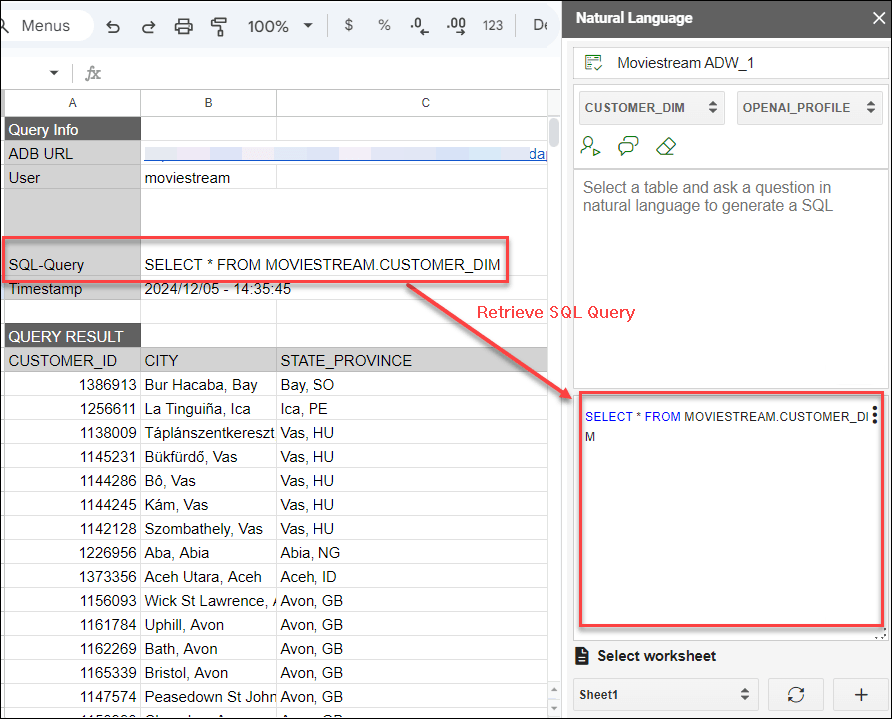The image size is (892, 719).
Task: Apply percent format icon
Action: coord(384,27)
